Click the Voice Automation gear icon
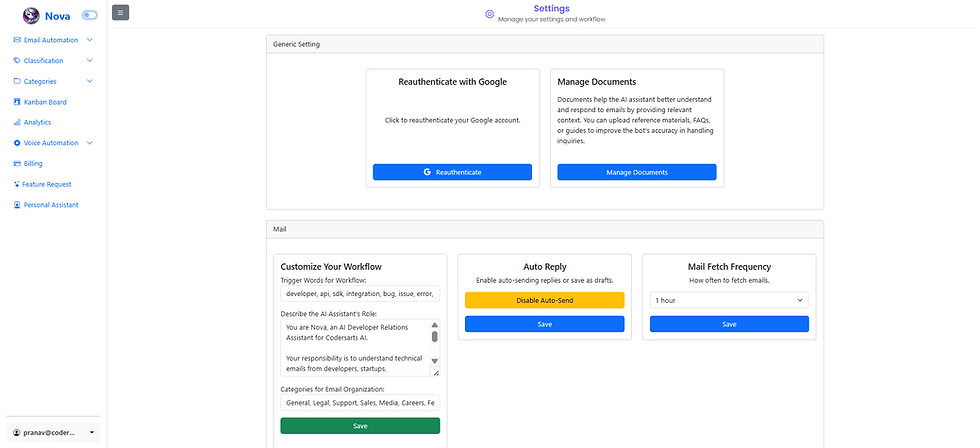This screenshot has width=980, height=448. coord(17,143)
